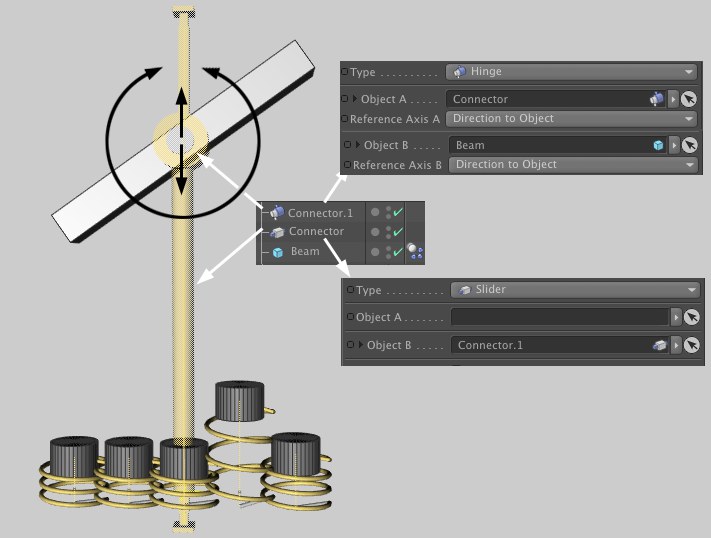The image size is (711, 538).
Task: Expand the Object B disclosure triangle in Hinge panel
Action: point(358,145)
